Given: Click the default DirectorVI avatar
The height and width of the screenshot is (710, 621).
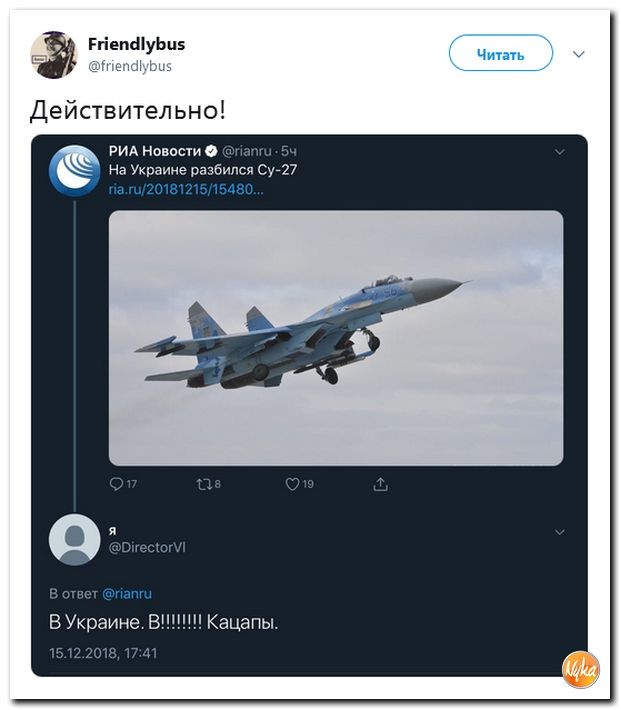Looking at the screenshot, I should [74, 539].
